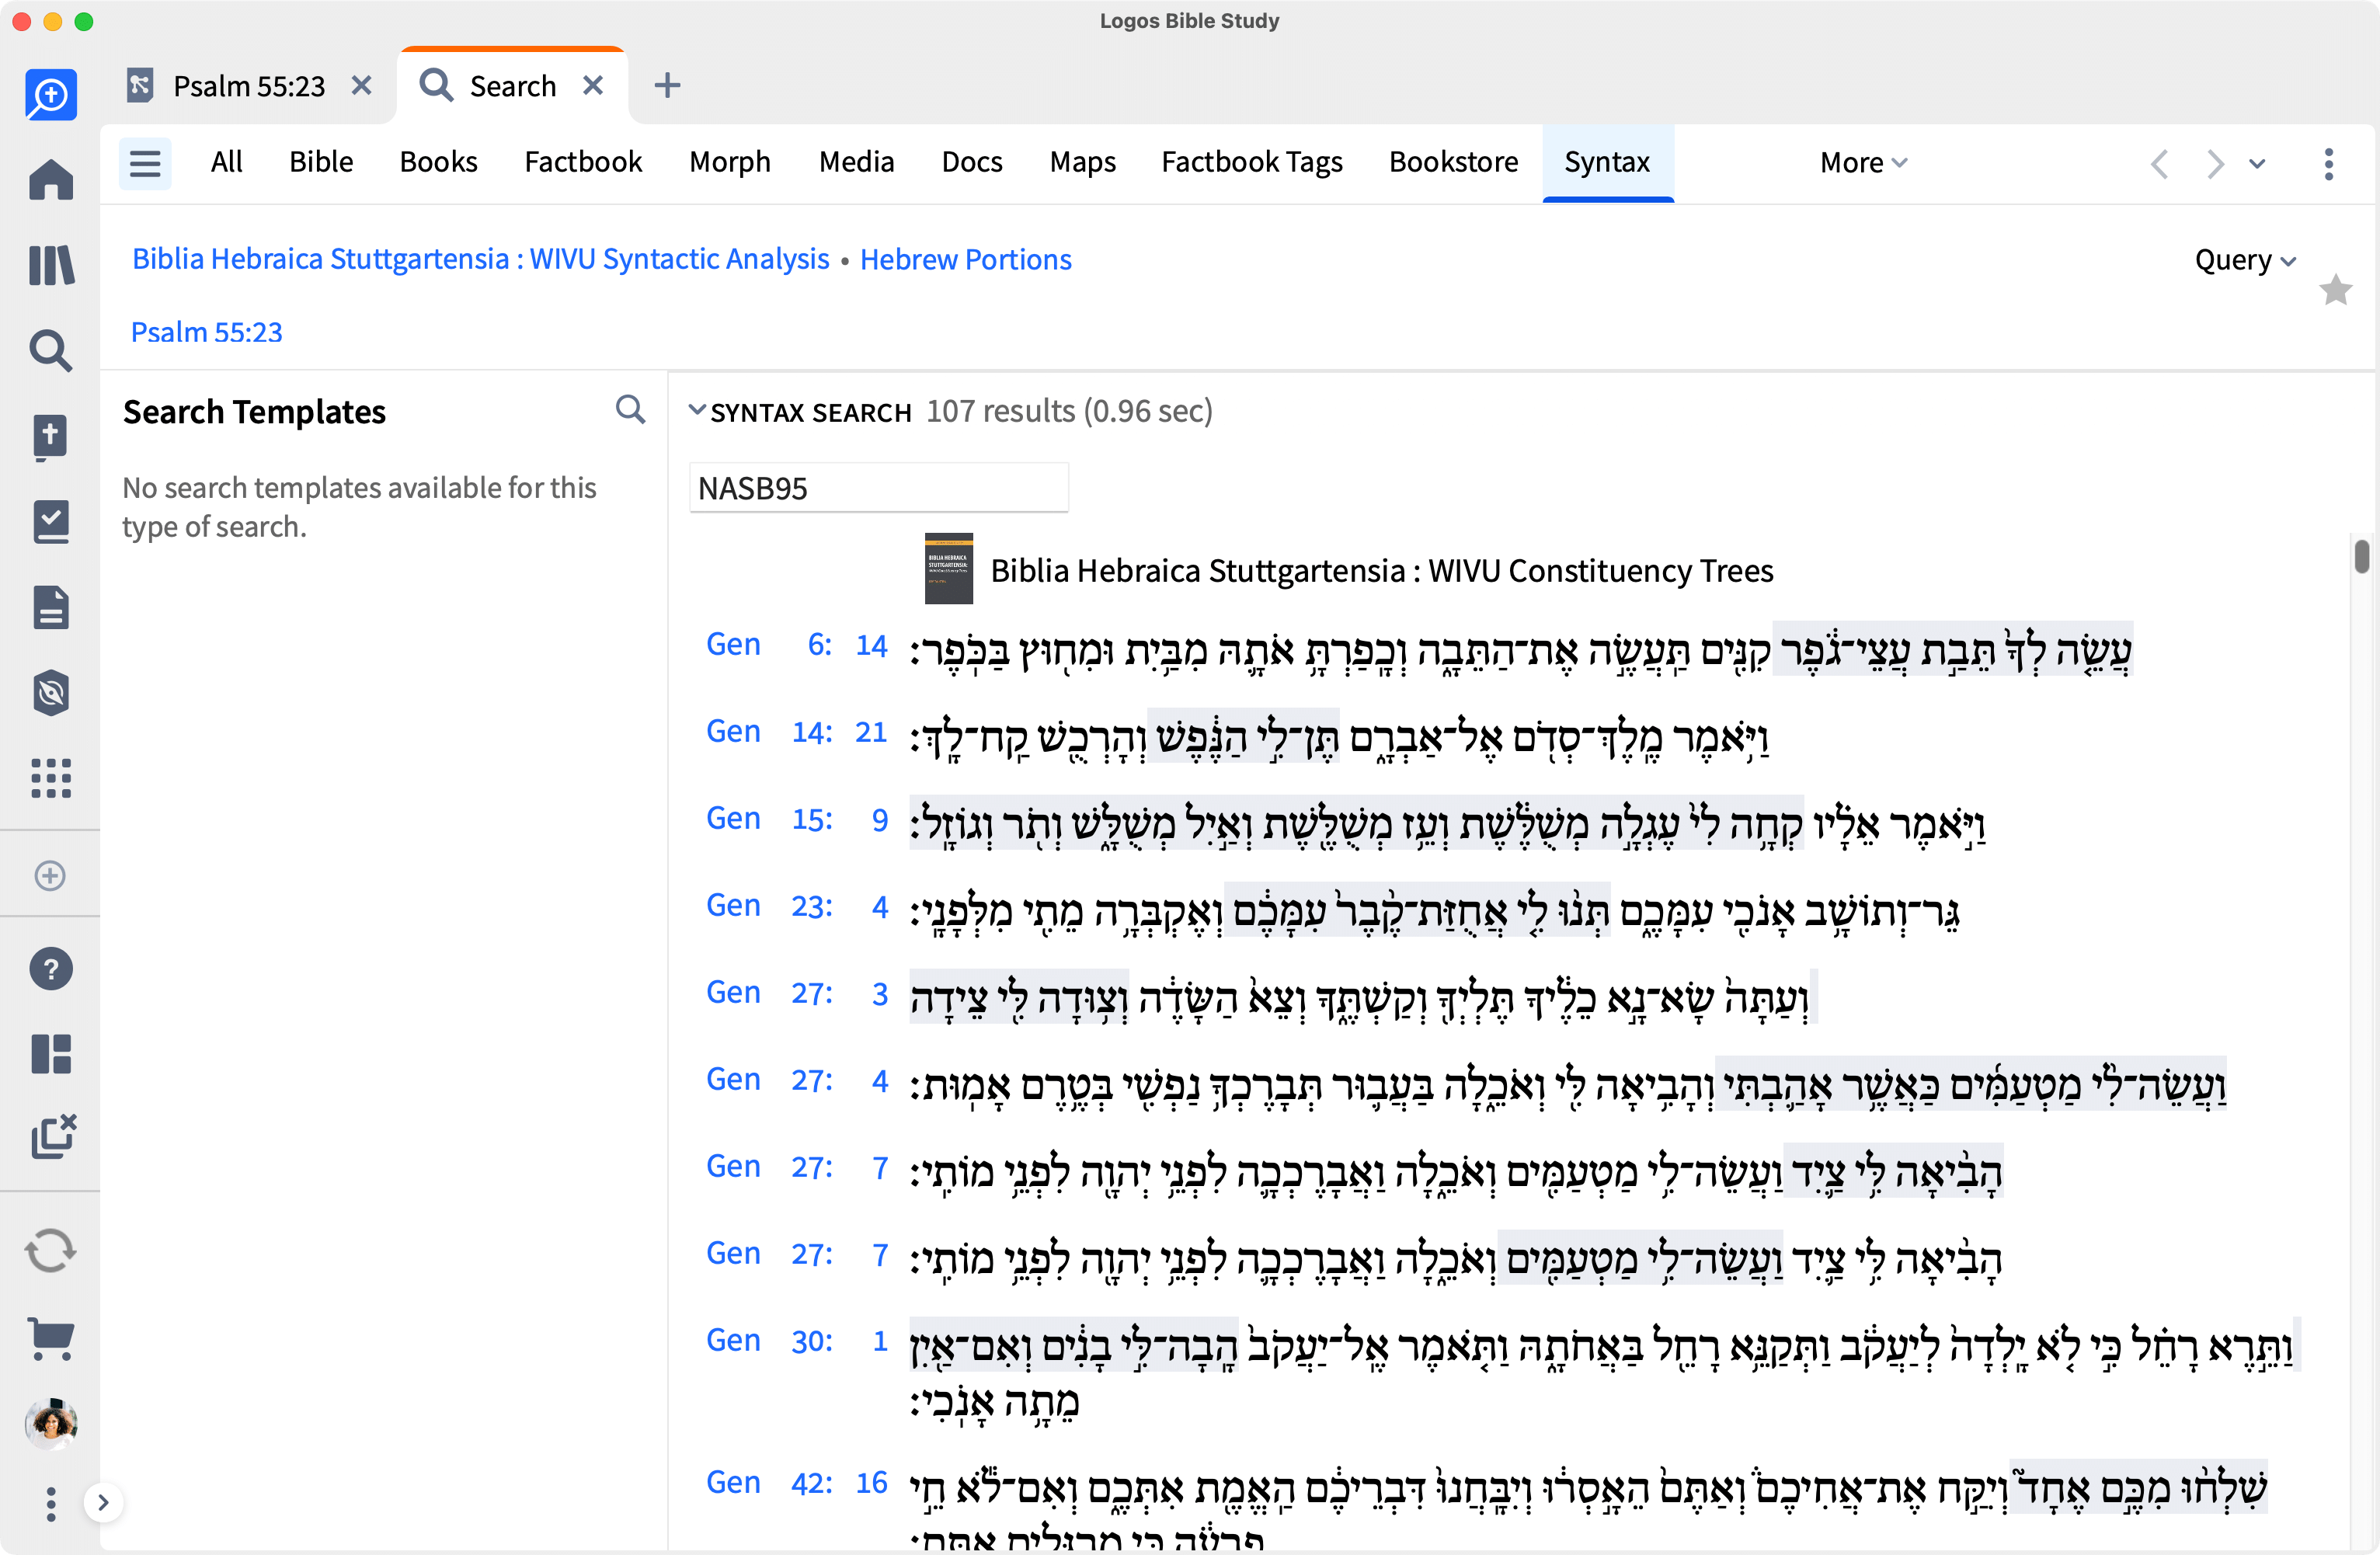
Task: Favorite this search with star icon
Action: tap(2336, 290)
